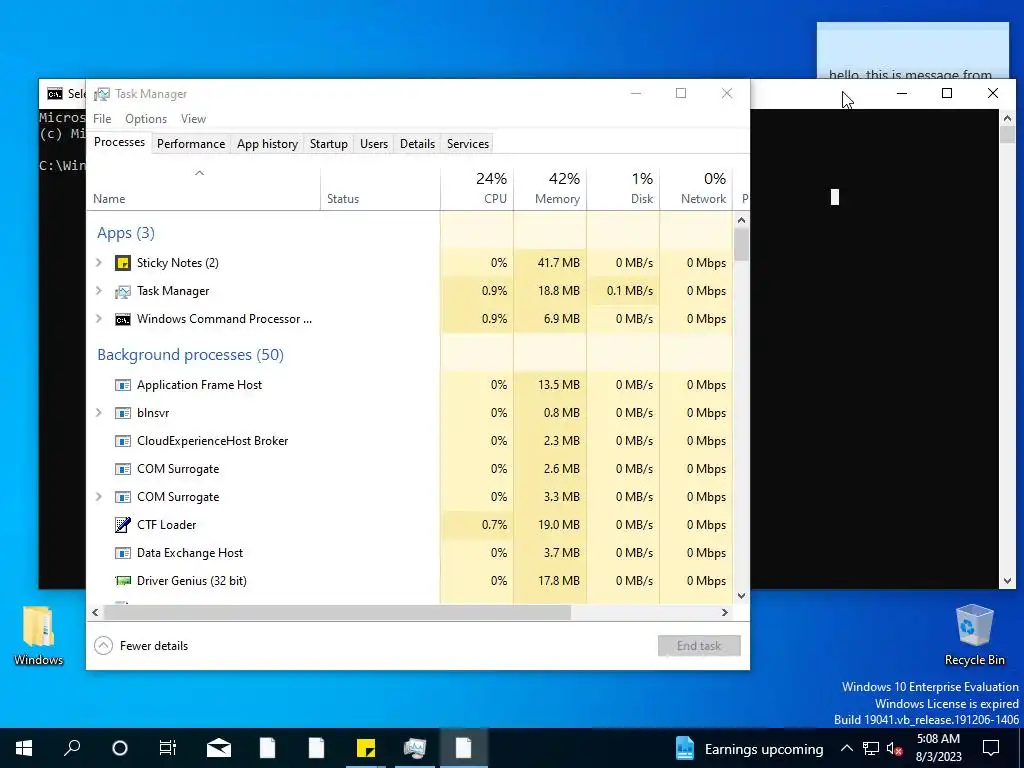The width and height of the screenshot is (1024, 768).
Task: Expand the Sticky Notes (2) process group
Action: (99, 263)
